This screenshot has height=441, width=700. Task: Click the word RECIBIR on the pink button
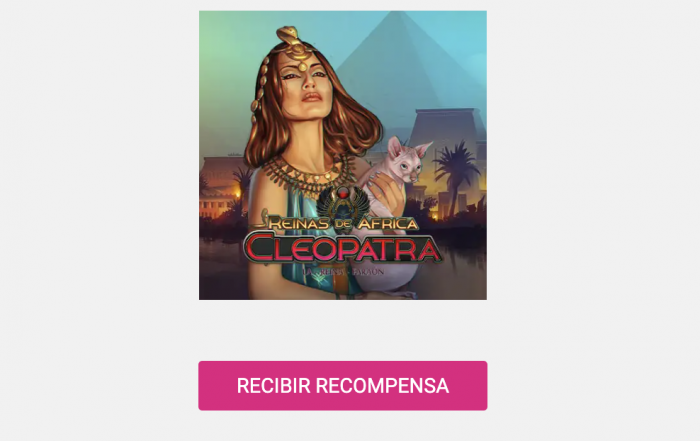point(273,386)
